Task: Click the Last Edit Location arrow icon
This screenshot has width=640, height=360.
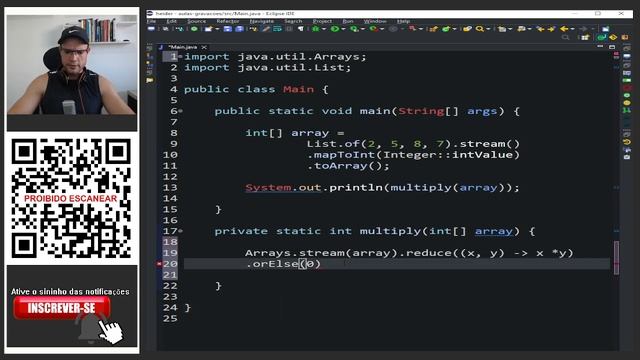Action: 540,29
